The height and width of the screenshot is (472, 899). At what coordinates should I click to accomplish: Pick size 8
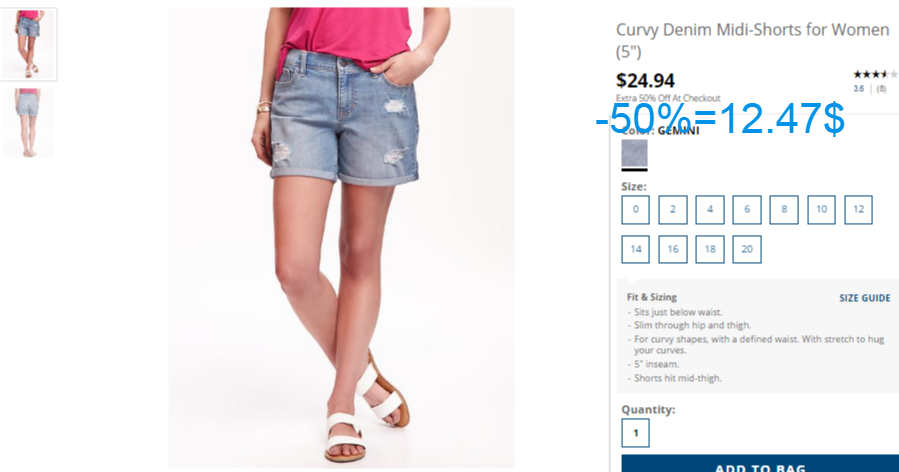point(784,210)
